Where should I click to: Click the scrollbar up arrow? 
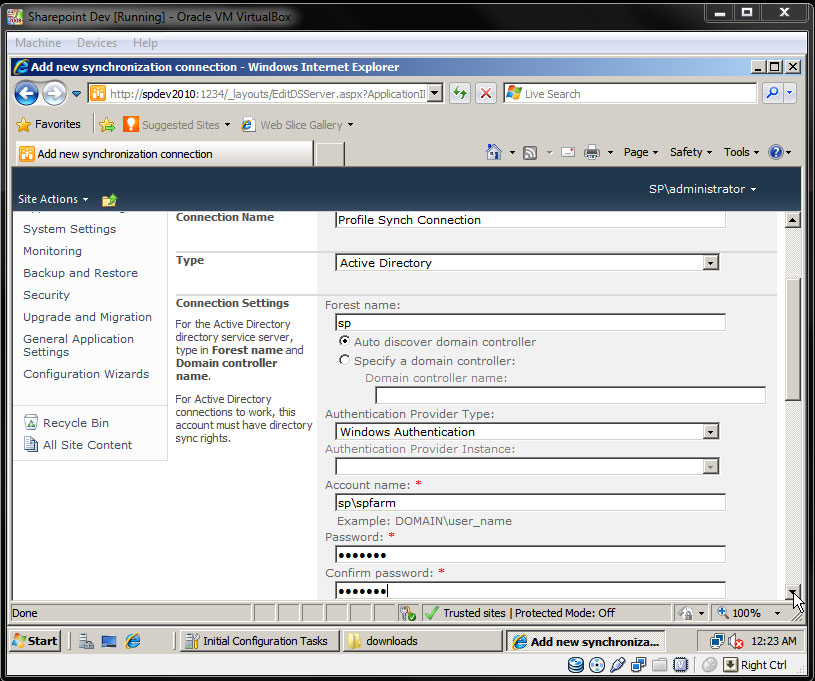click(792, 220)
